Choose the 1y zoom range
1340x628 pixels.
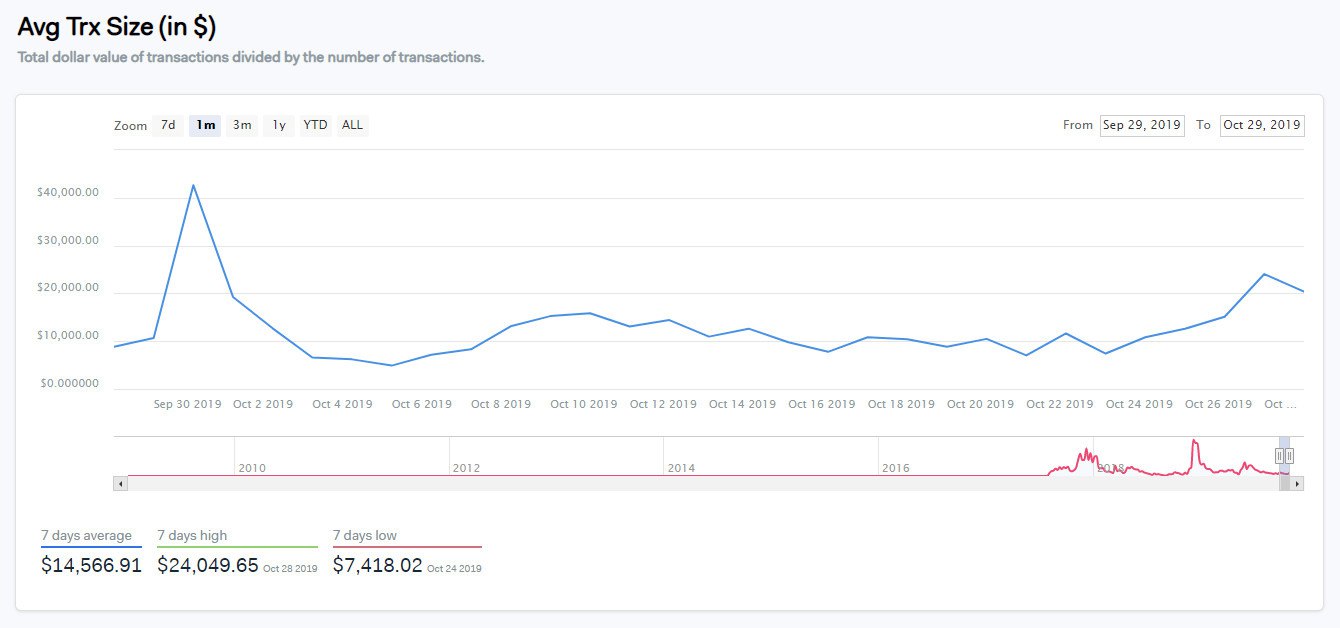click(279, 125)
